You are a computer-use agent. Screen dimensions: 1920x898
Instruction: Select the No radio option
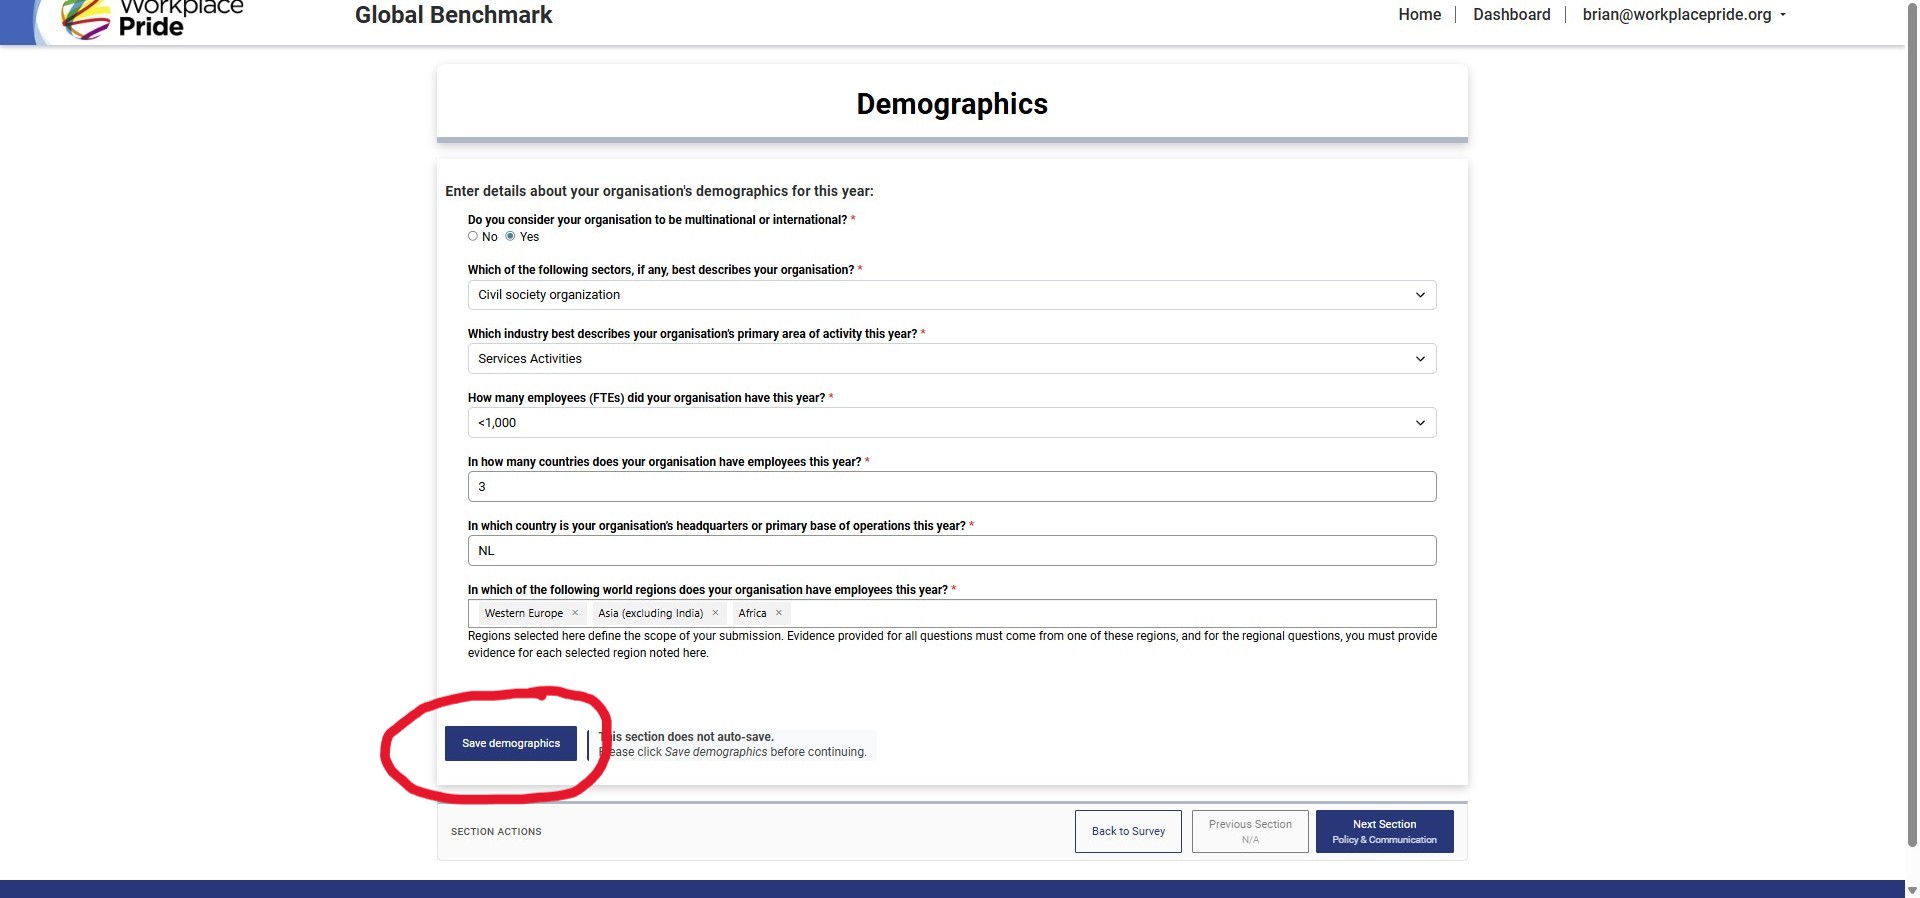473,237
